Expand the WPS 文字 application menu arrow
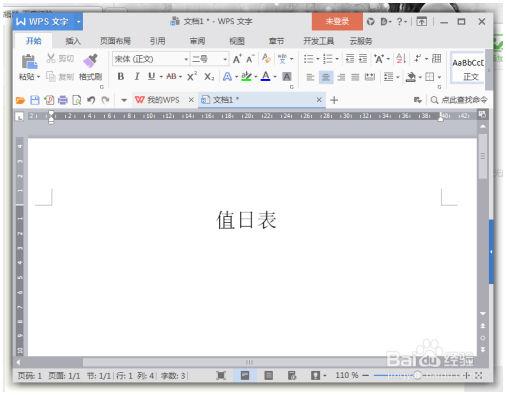 coord(79,22)
